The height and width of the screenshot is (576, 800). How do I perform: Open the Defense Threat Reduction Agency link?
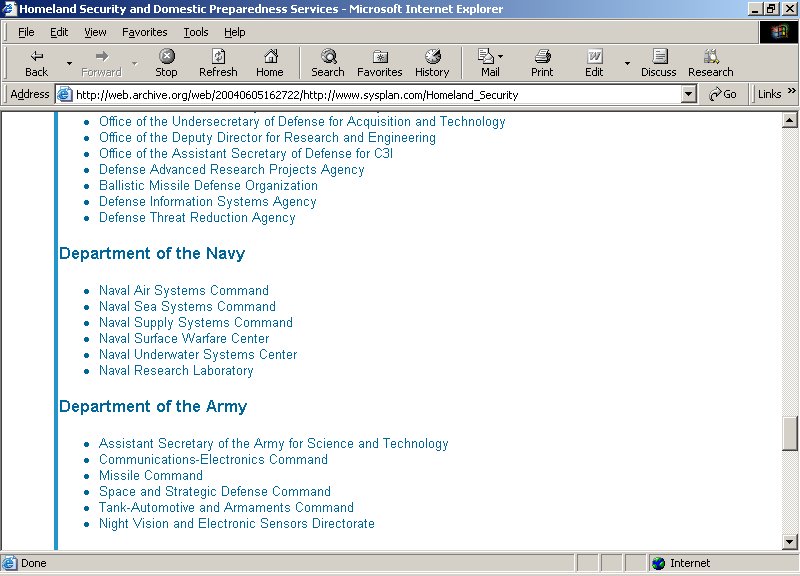pos(197,218)
